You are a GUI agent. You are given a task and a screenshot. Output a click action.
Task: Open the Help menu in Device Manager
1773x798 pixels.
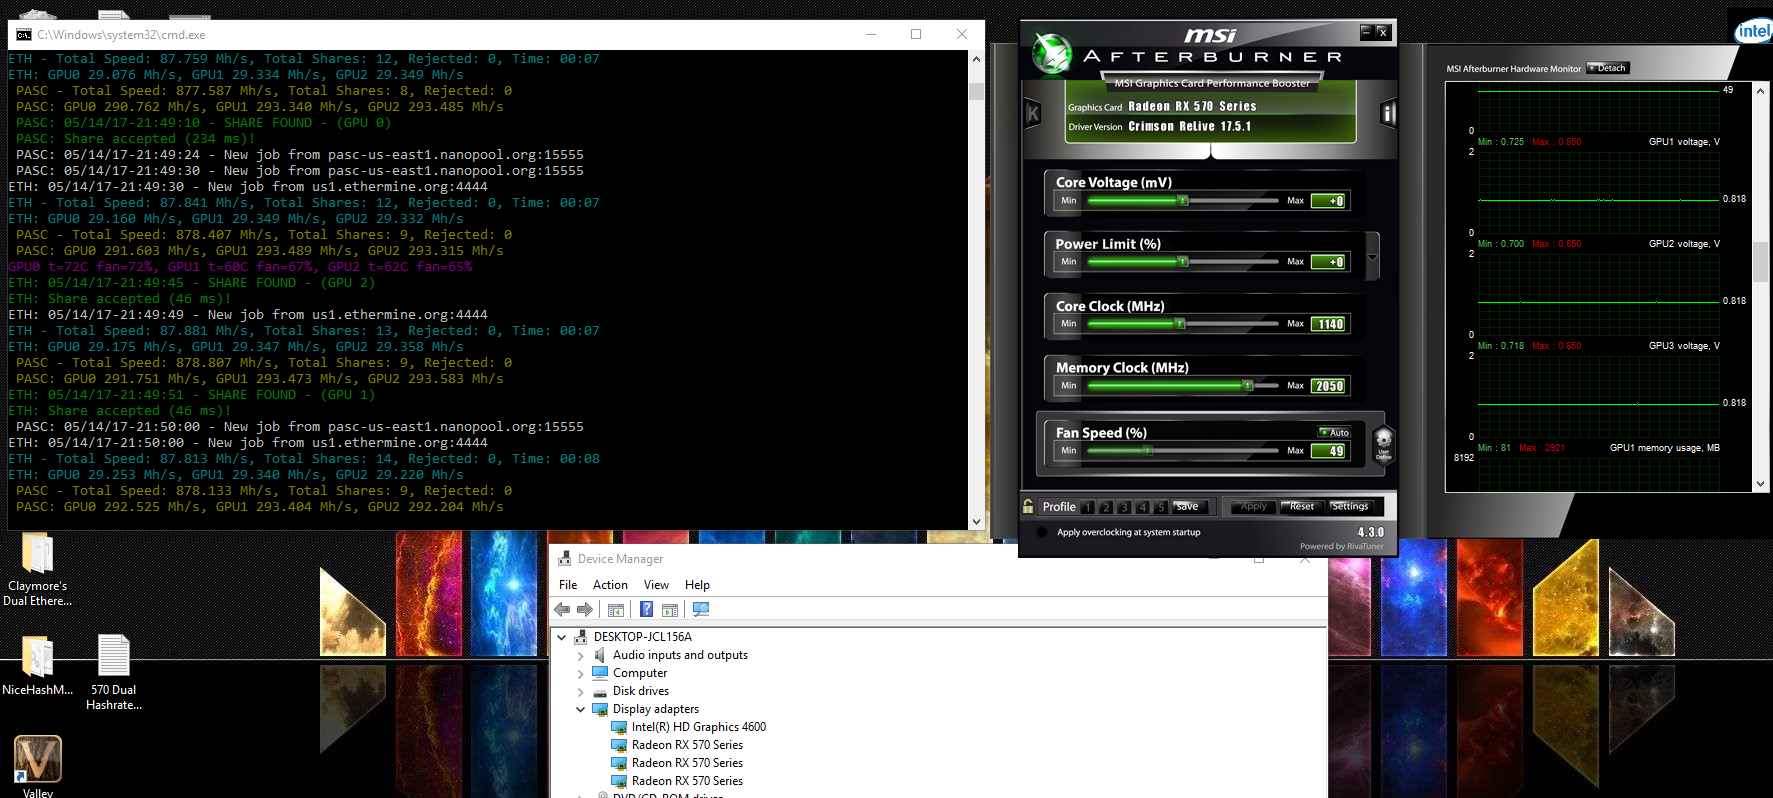697,585
